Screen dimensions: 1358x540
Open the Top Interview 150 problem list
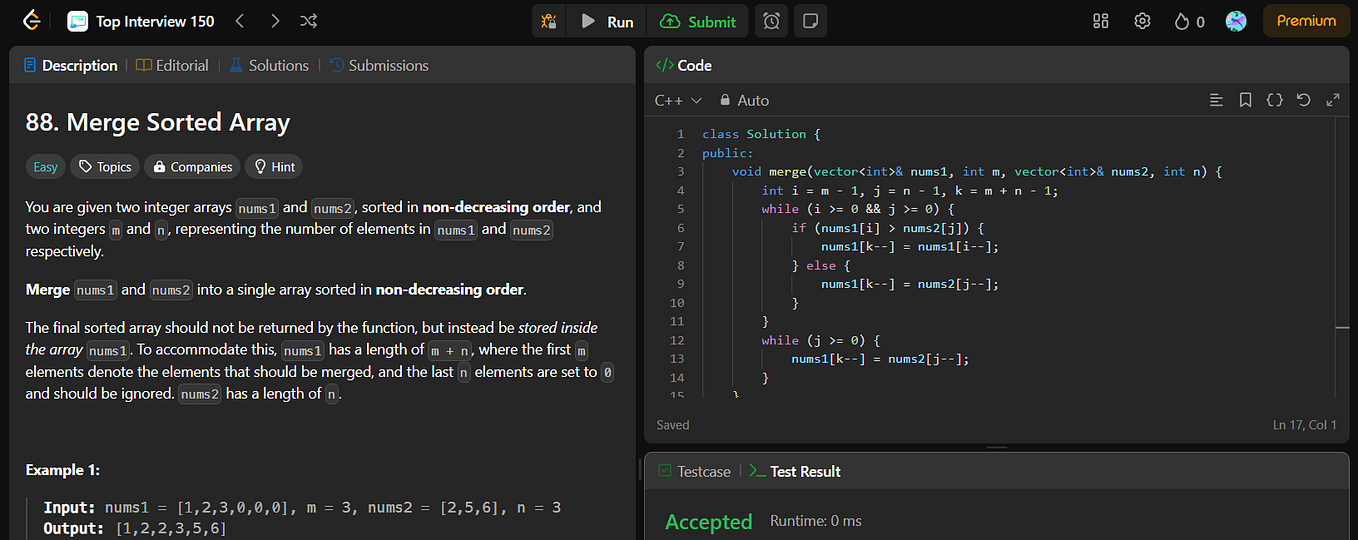pos(140,21)
